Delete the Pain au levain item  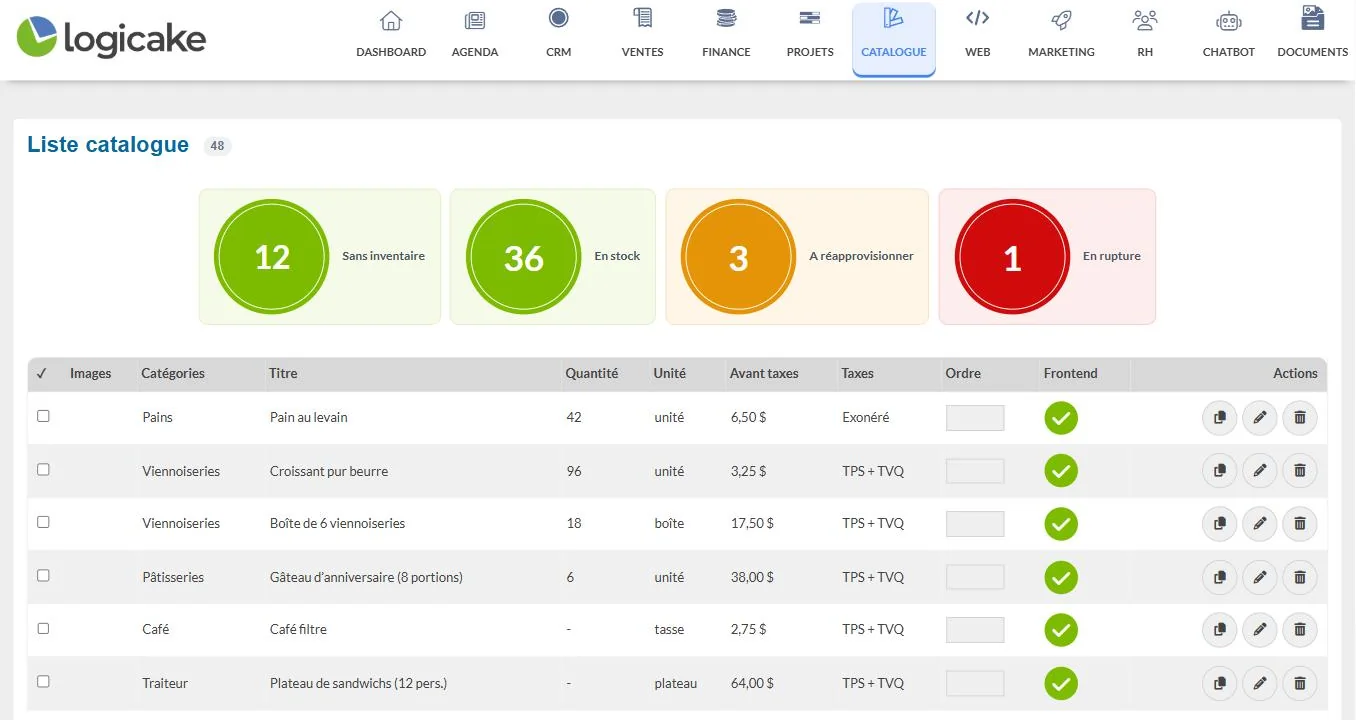[x=1300, y=418]
